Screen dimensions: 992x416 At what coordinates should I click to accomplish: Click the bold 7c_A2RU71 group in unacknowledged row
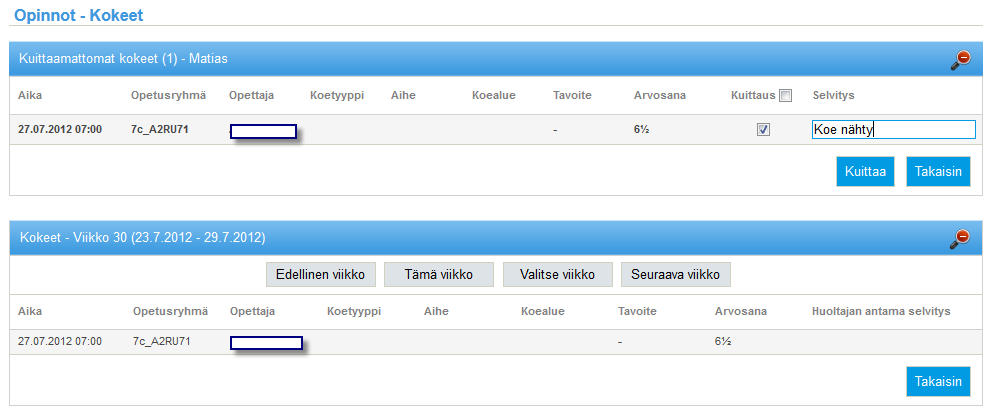click(x=159, y=130)
